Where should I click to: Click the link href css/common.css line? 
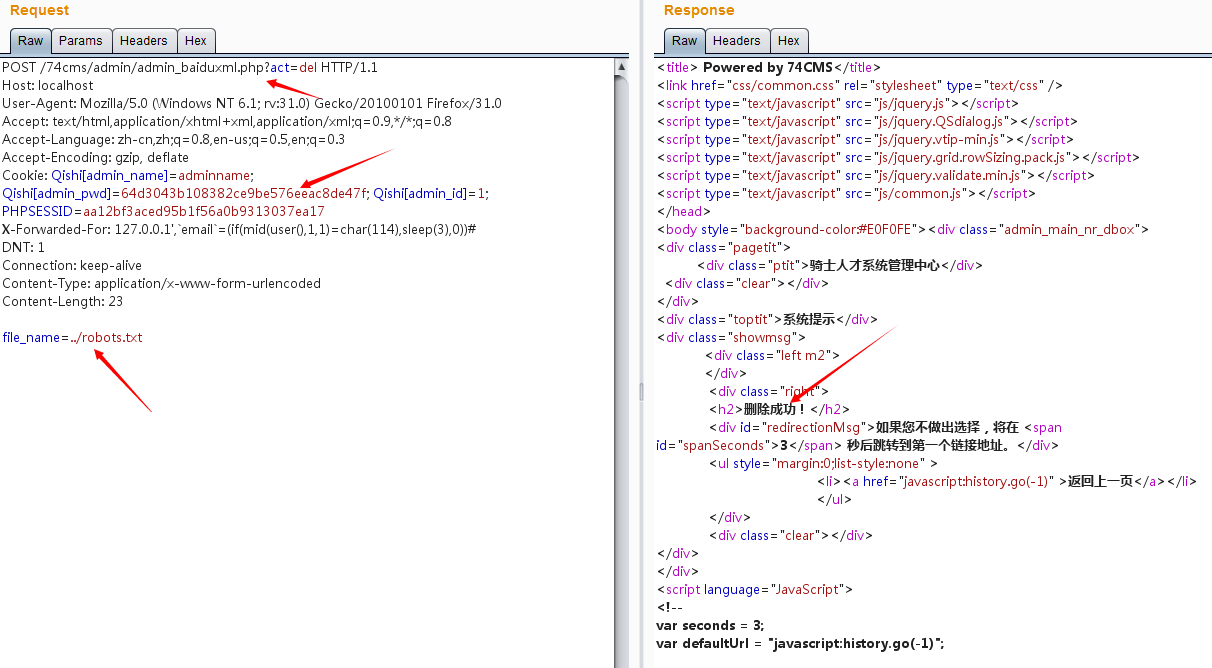(x=860, y=85)
